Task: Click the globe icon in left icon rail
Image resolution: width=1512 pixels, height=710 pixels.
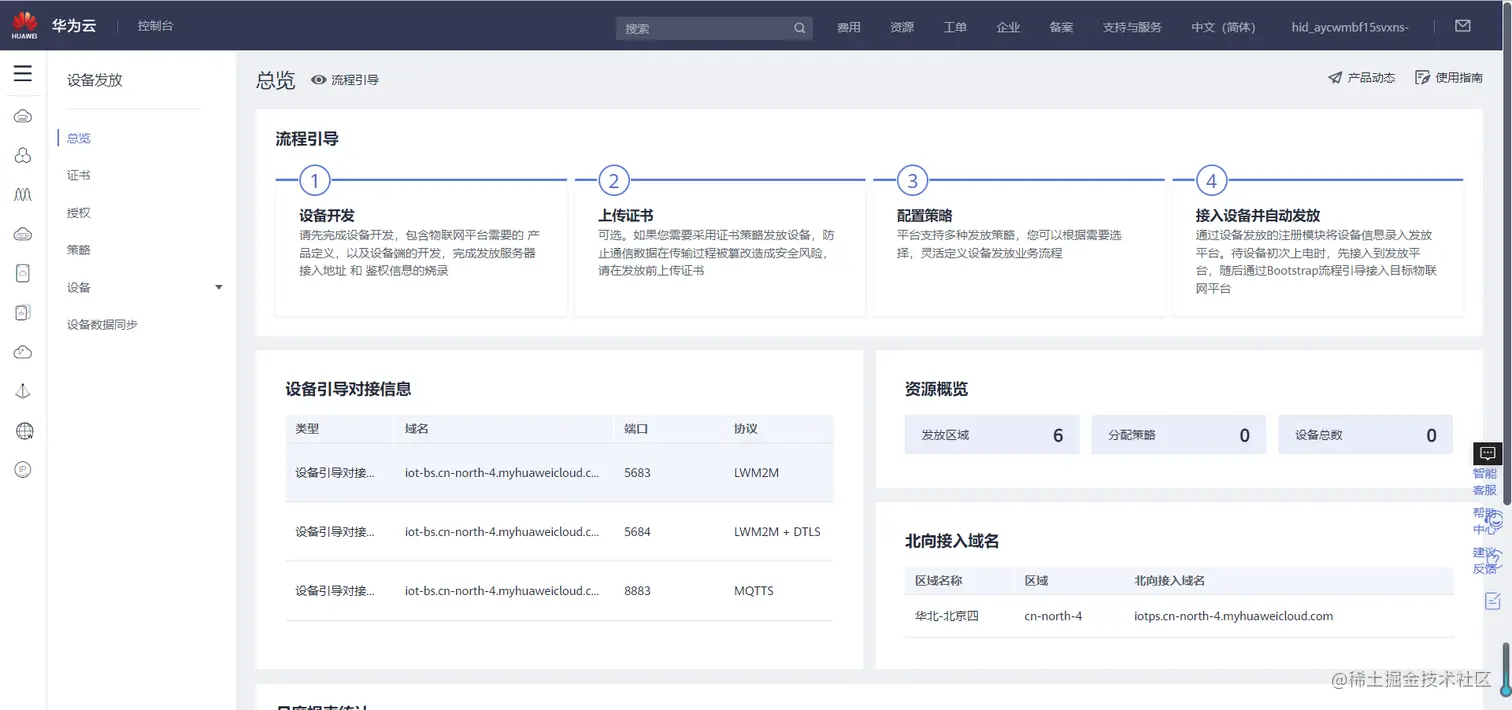Action: [x=23, y=430]
